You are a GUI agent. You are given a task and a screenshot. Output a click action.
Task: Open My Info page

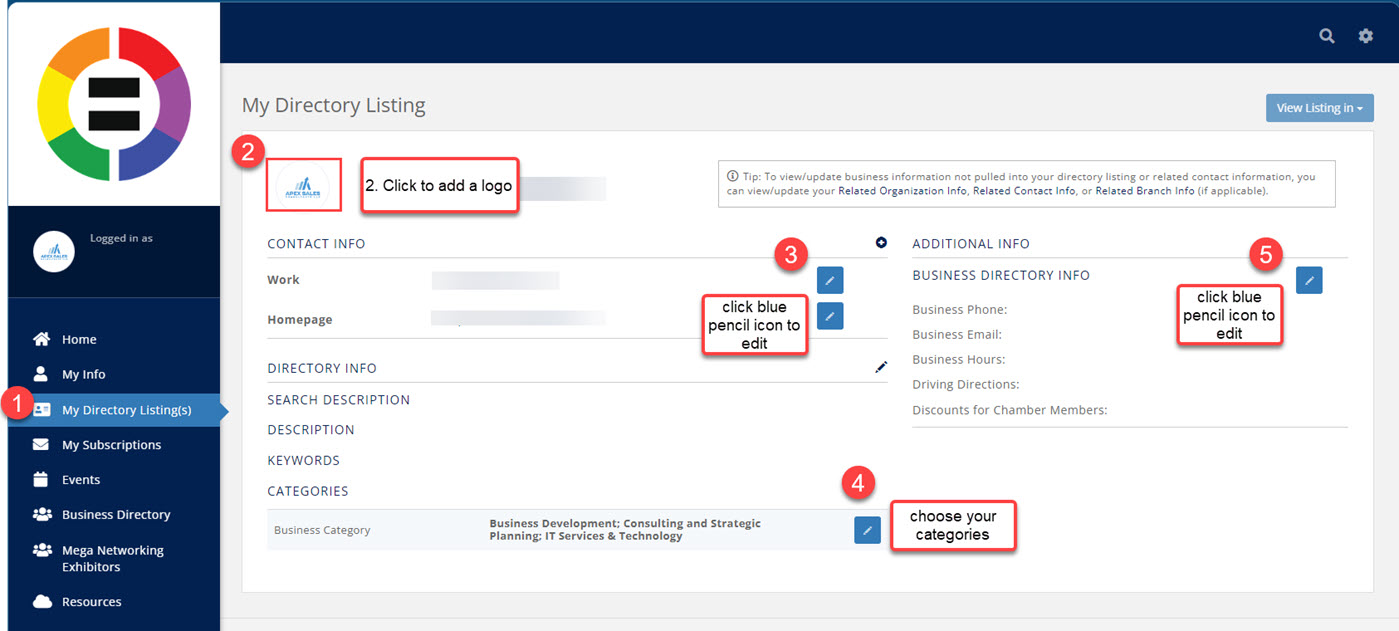pyautogui.click(x=84, y=375)
